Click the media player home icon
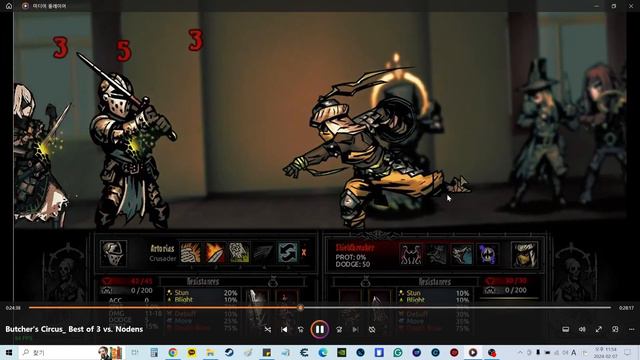This screenshot has width=640, height=360. [9, 6]
